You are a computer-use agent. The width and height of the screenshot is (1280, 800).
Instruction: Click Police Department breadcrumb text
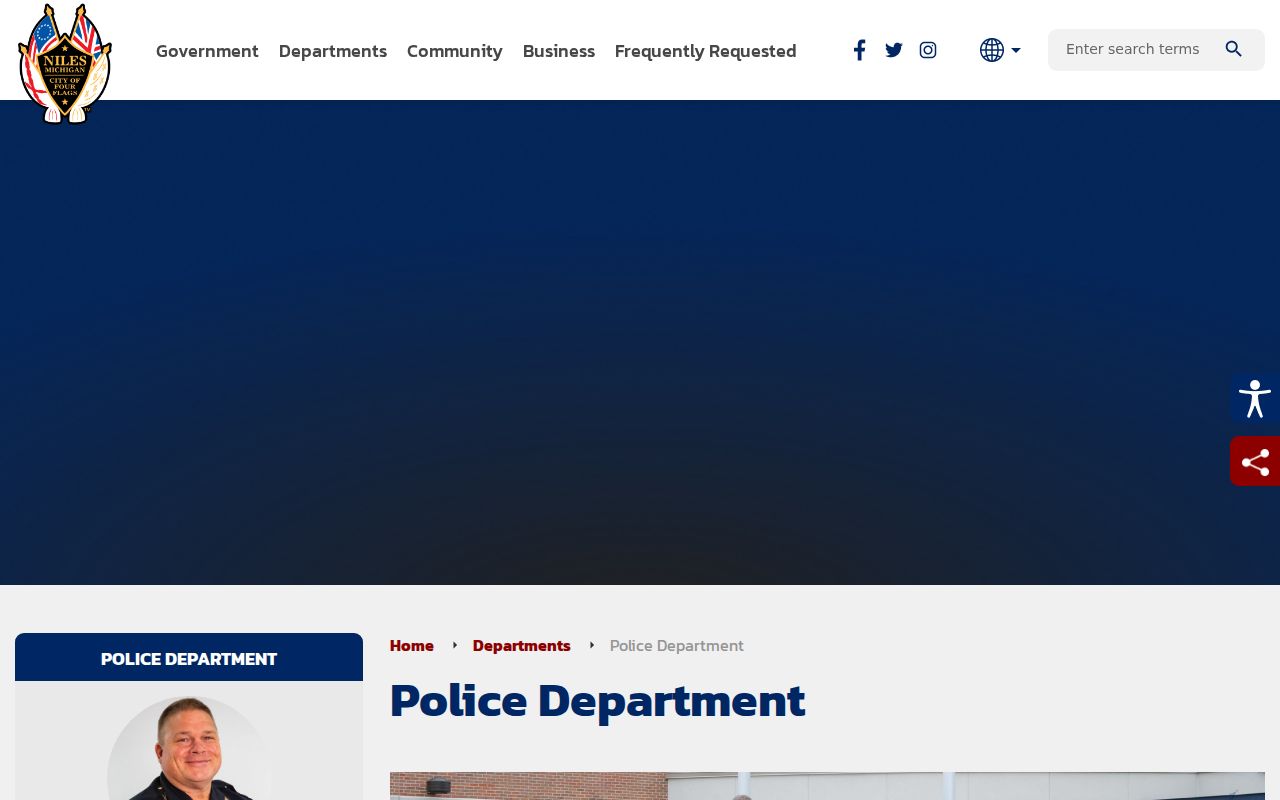pos(677,646)
